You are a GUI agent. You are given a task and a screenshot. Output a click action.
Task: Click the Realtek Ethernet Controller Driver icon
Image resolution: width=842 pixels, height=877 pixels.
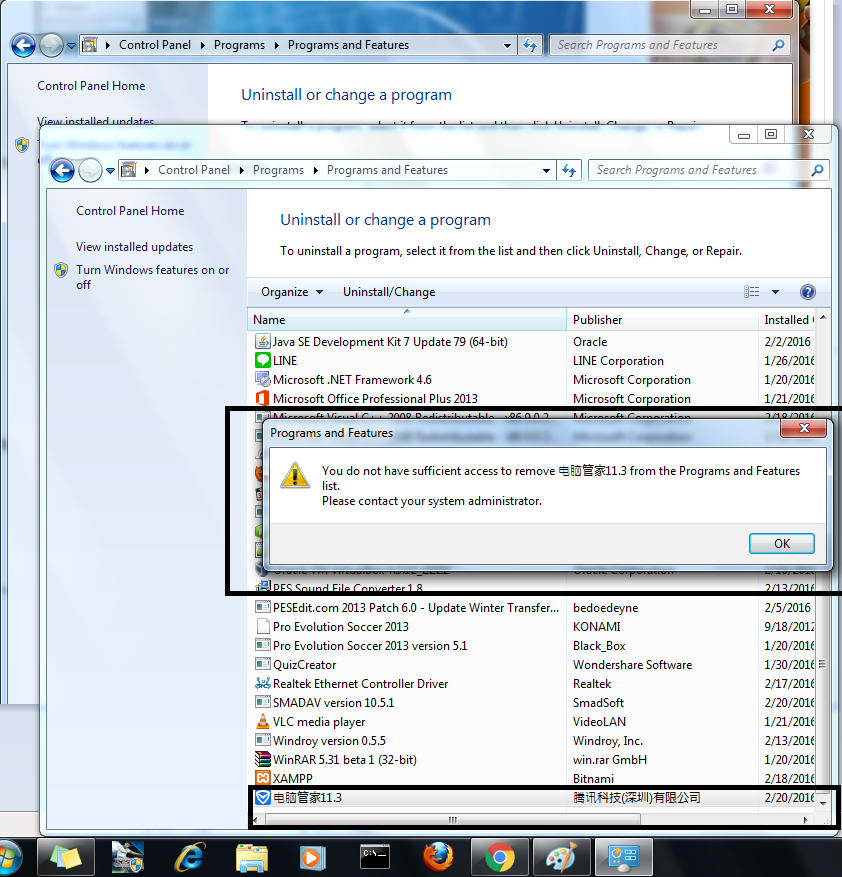pos(262,683)
